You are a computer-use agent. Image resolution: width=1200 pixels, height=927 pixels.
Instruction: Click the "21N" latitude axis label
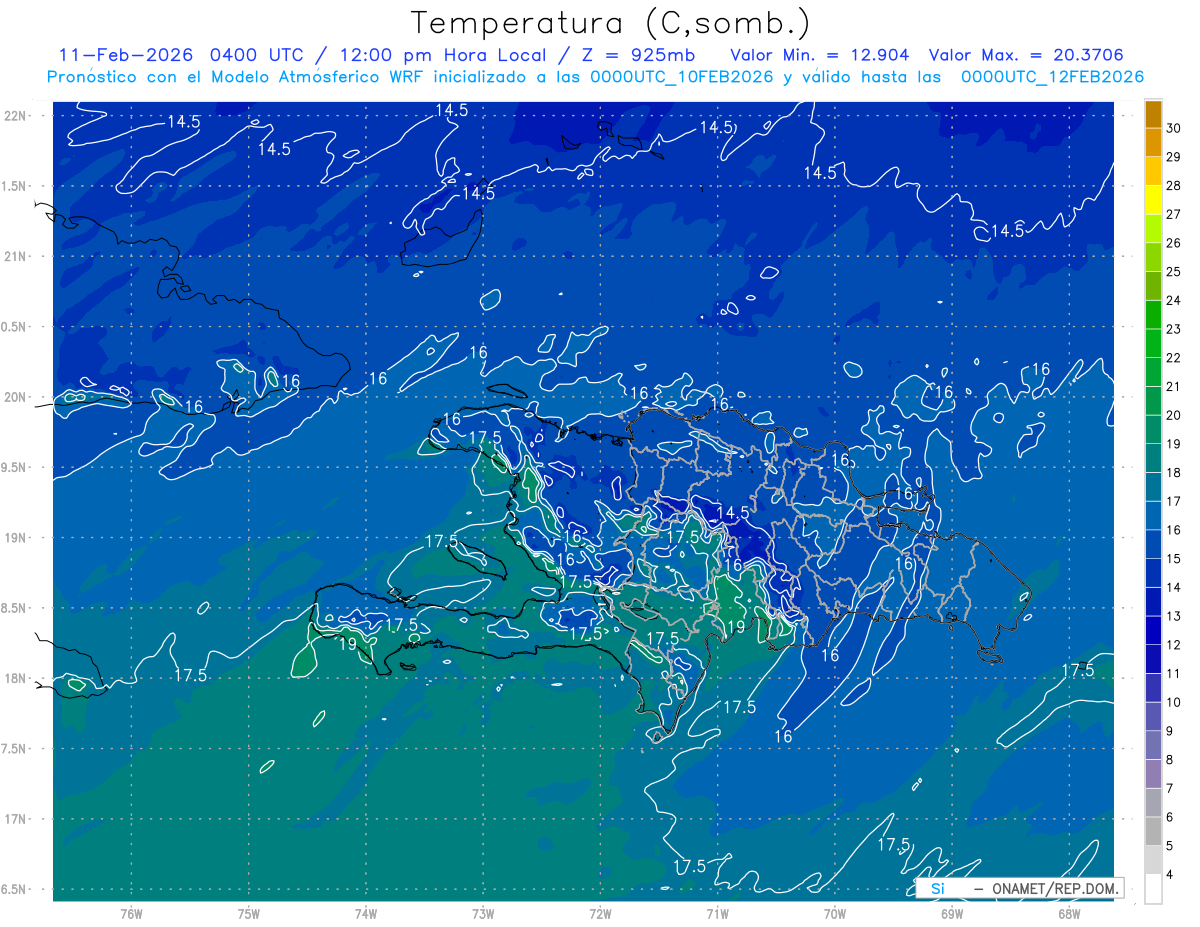coord(17,256)
